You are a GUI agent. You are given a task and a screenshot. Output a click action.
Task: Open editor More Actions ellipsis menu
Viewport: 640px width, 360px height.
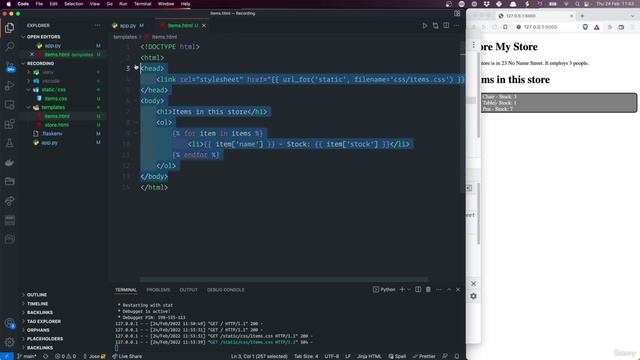457,26
